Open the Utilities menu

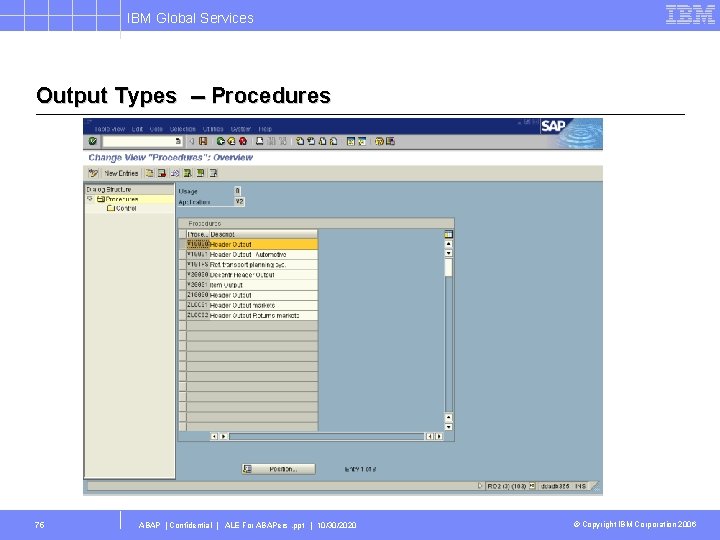click(x=213, y=129)
